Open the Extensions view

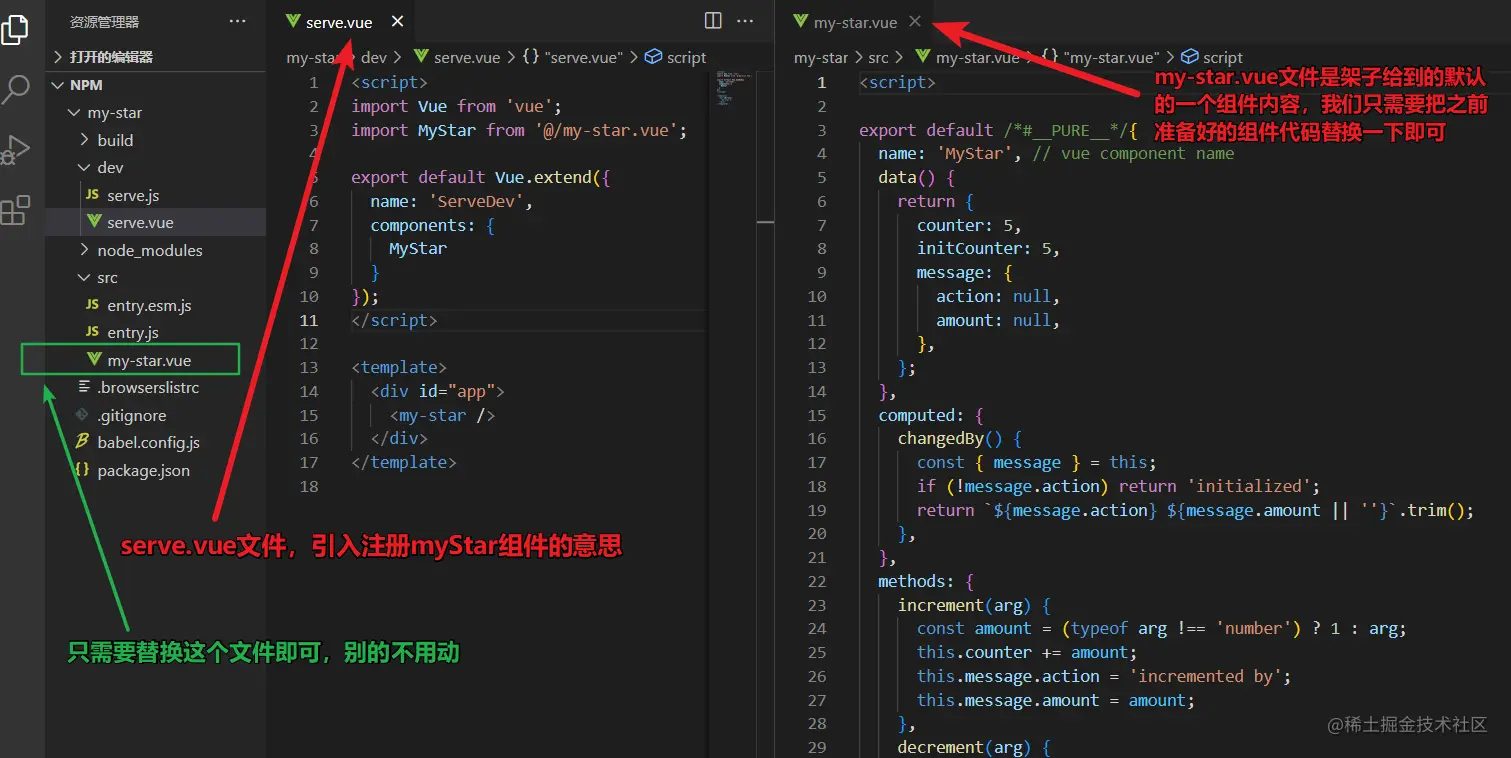pyautogui.click(x=15, y=211)
